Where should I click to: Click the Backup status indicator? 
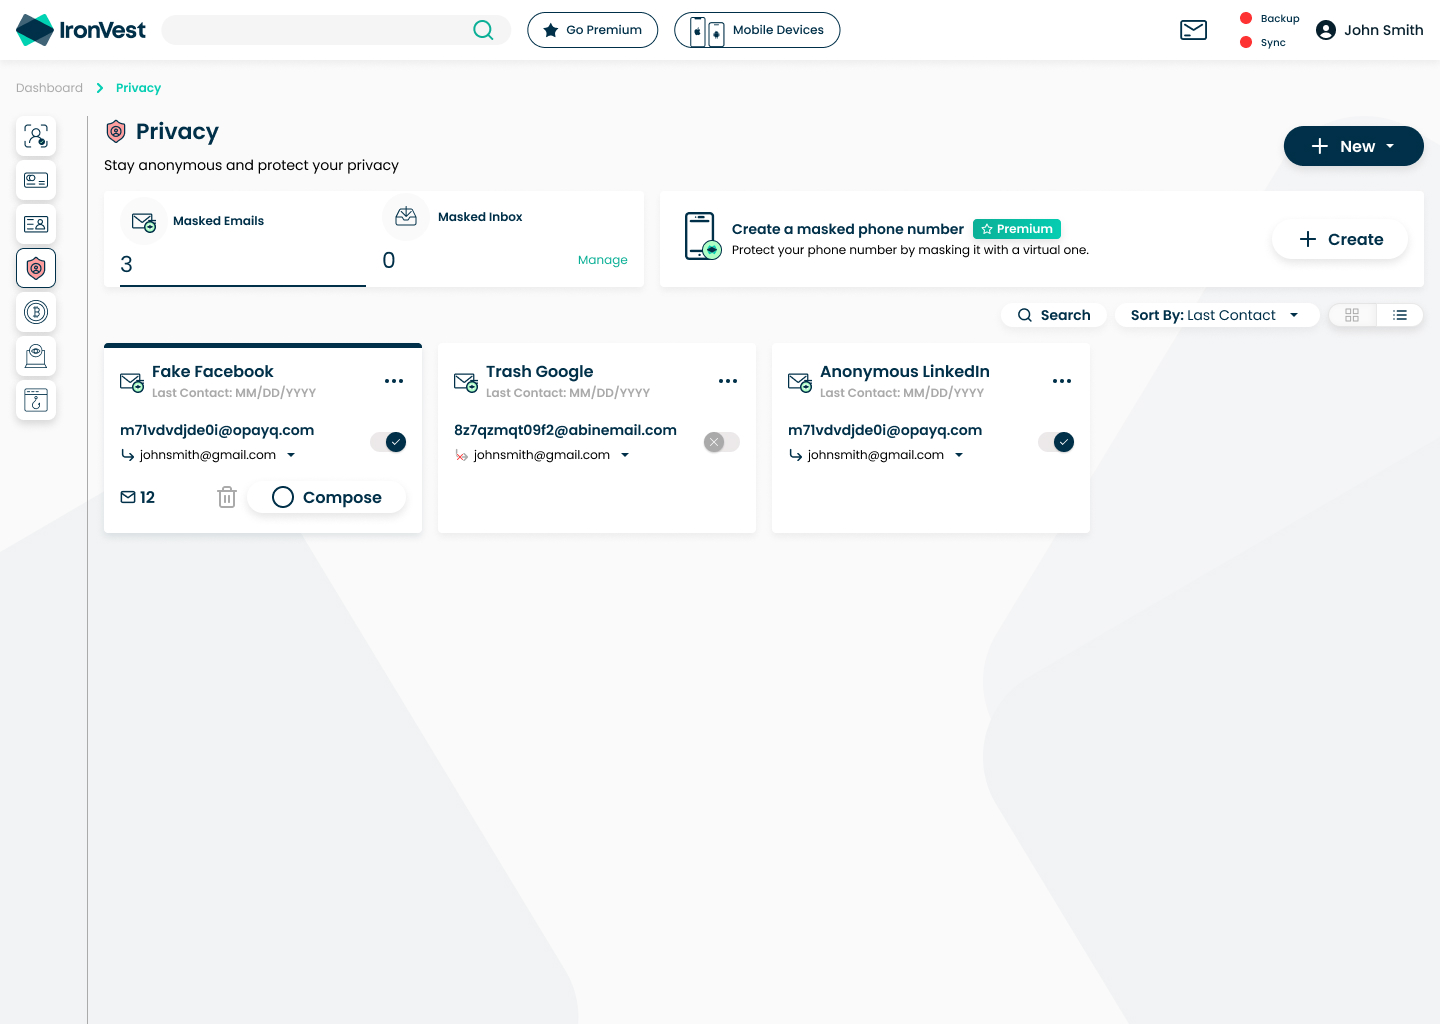coord(1270,18)
